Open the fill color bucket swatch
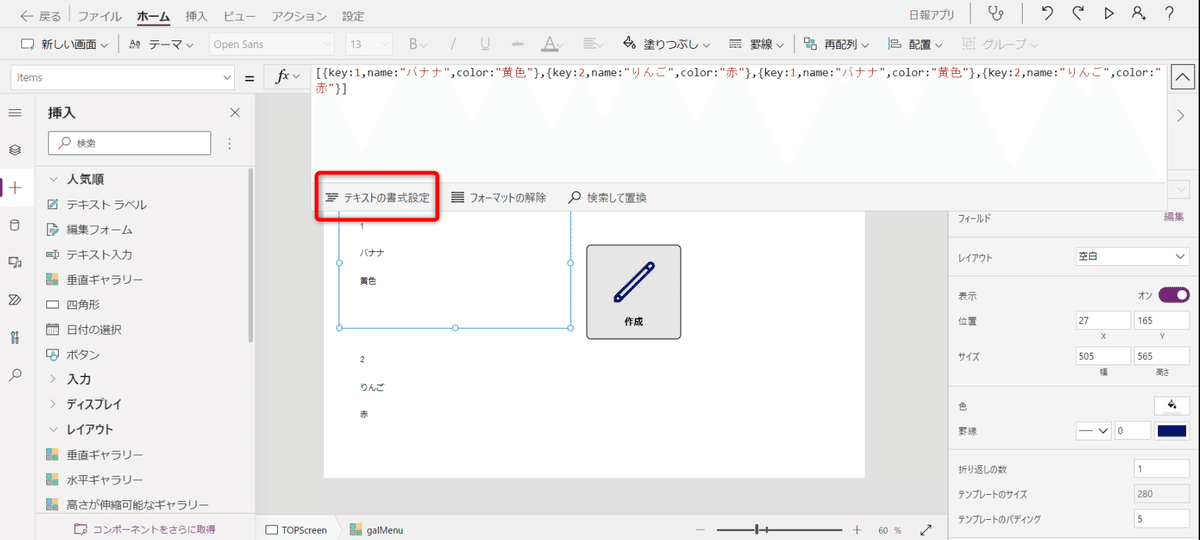The height and width of the screenshot is (540, 1200). [x=1170, y=405]
